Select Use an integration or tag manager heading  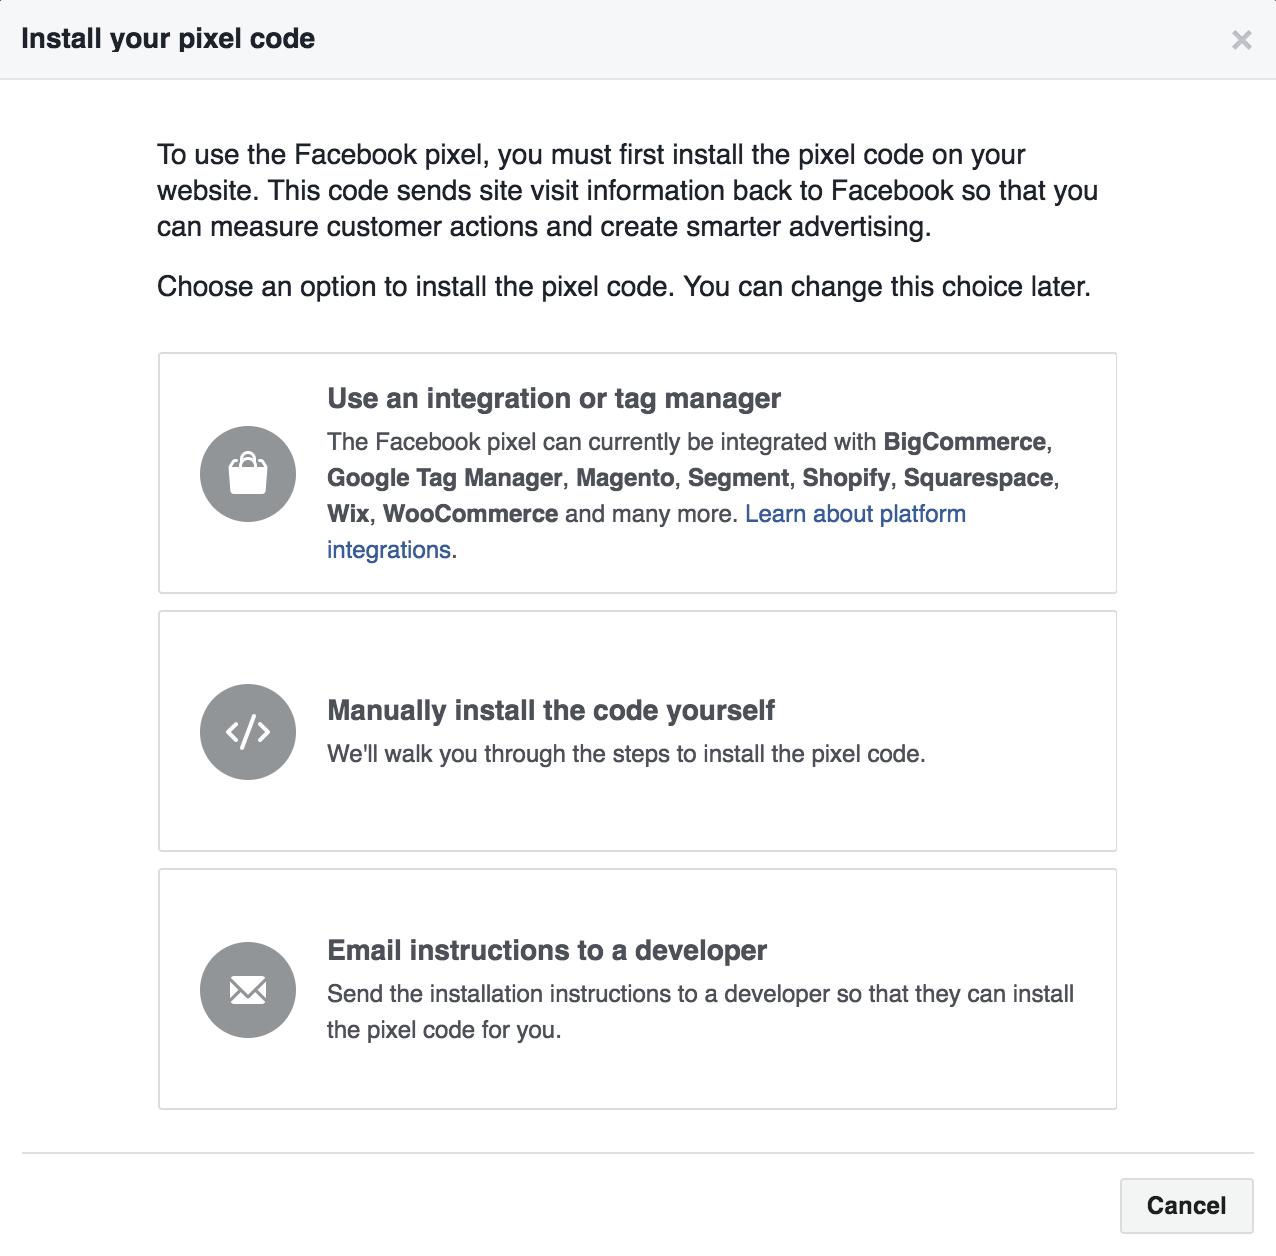point(554,398)
